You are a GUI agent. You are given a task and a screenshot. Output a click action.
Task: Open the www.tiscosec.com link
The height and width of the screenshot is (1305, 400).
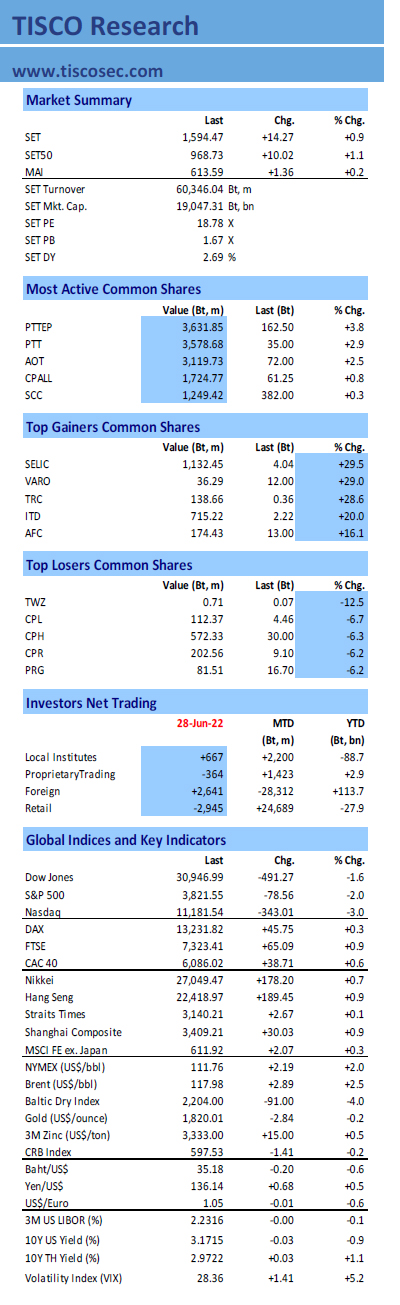pyautogui.click(x=88, y=71)
